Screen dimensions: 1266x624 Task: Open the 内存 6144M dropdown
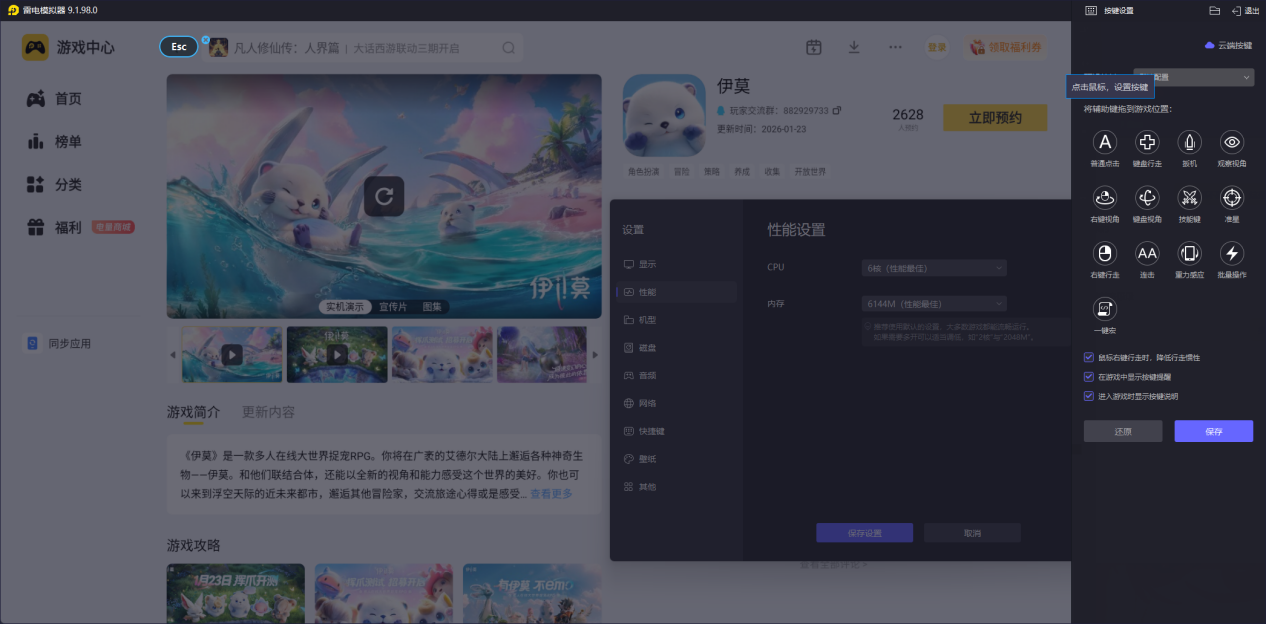point(934,303)
